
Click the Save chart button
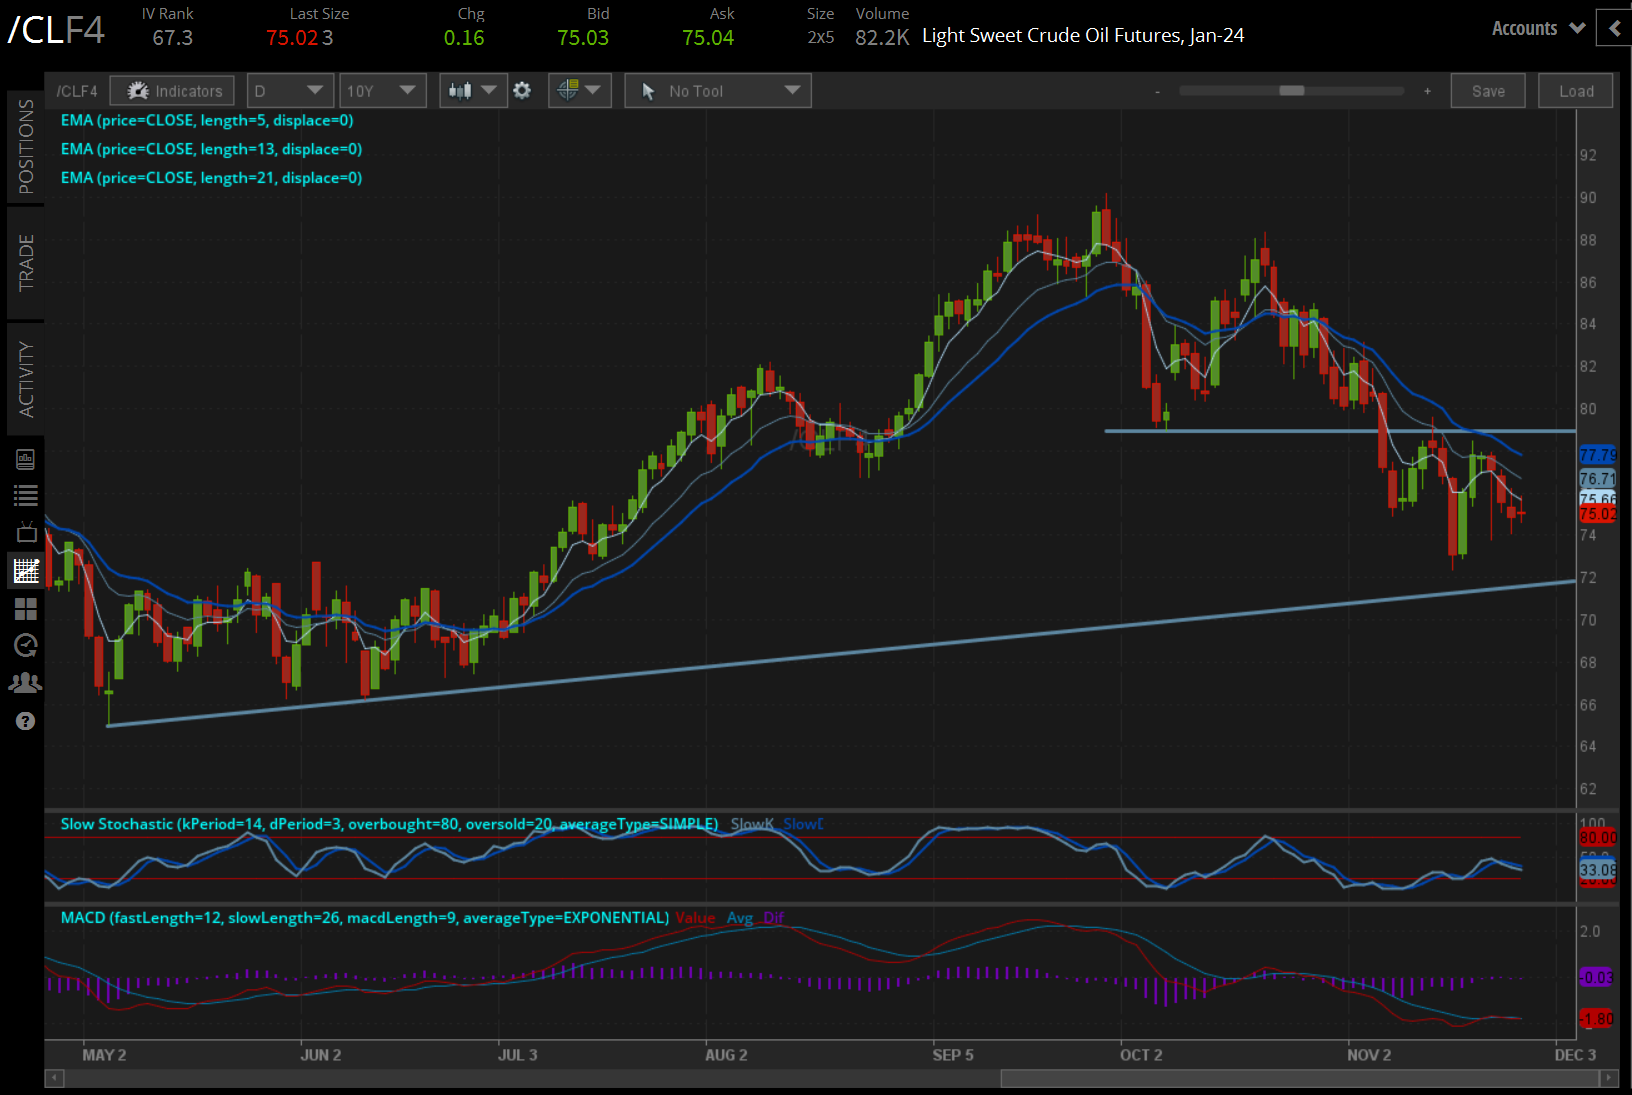pos(1487,91)
